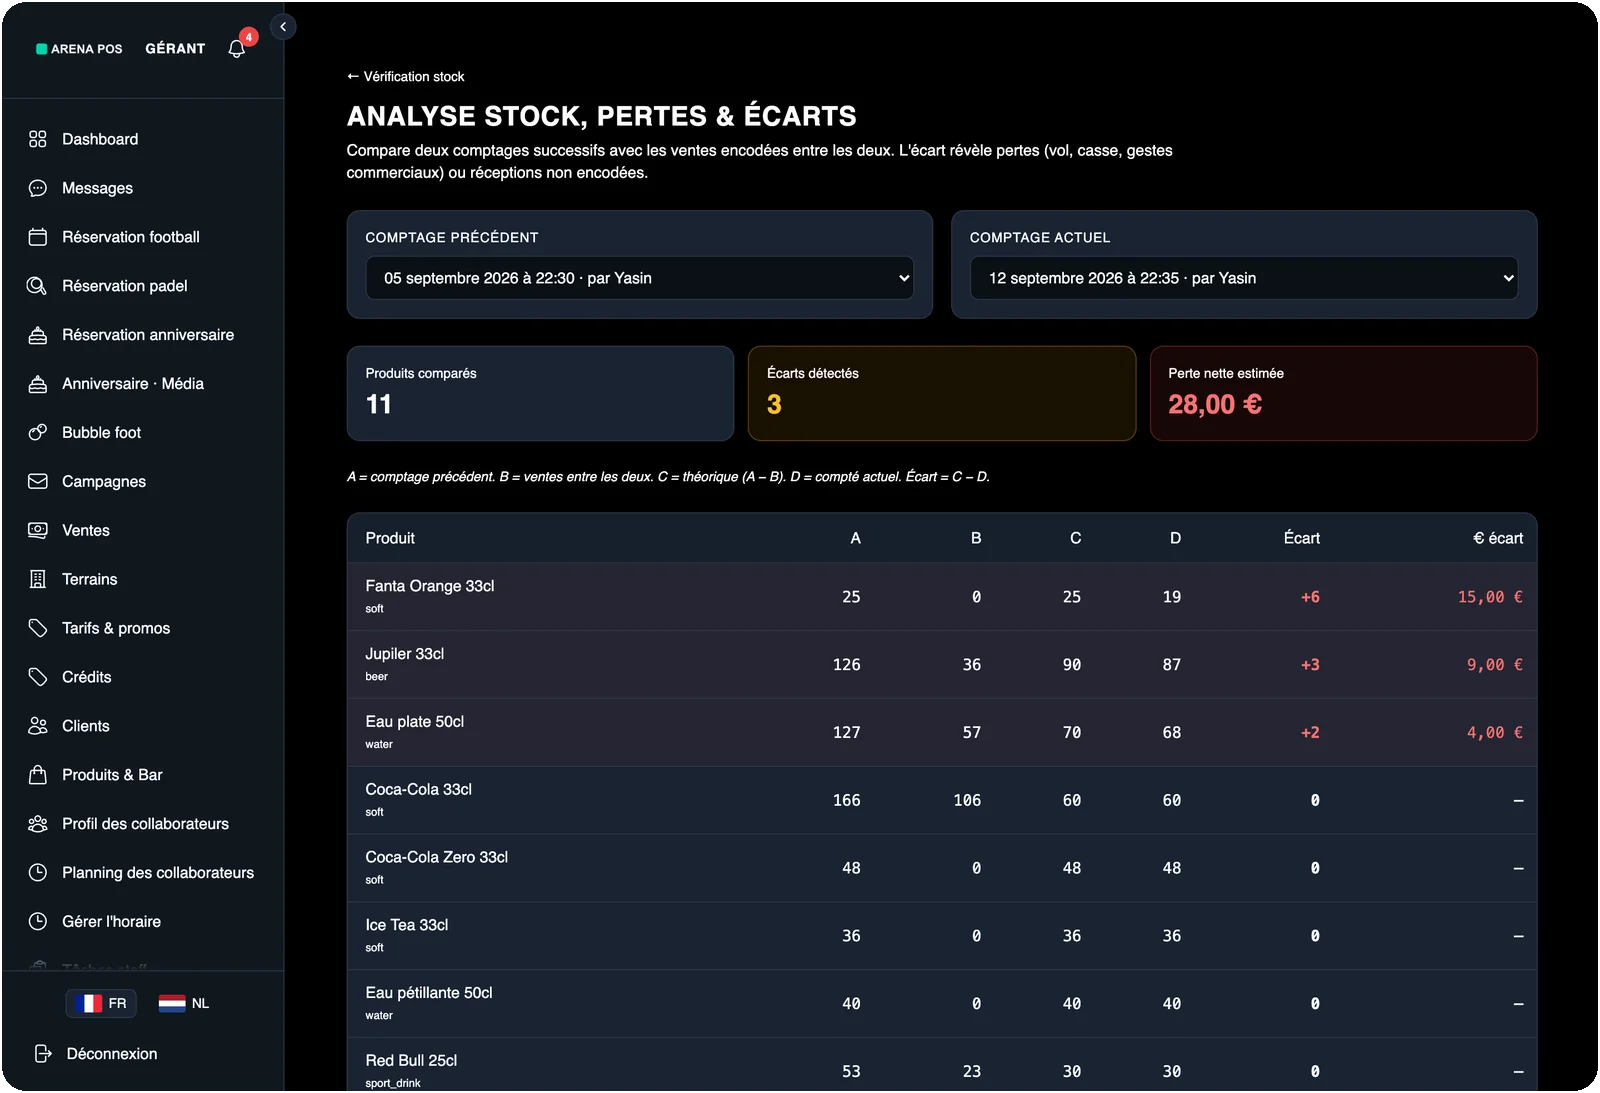Click the Écarts détectés card
1600x1093 pixels.
click(942, 393)
